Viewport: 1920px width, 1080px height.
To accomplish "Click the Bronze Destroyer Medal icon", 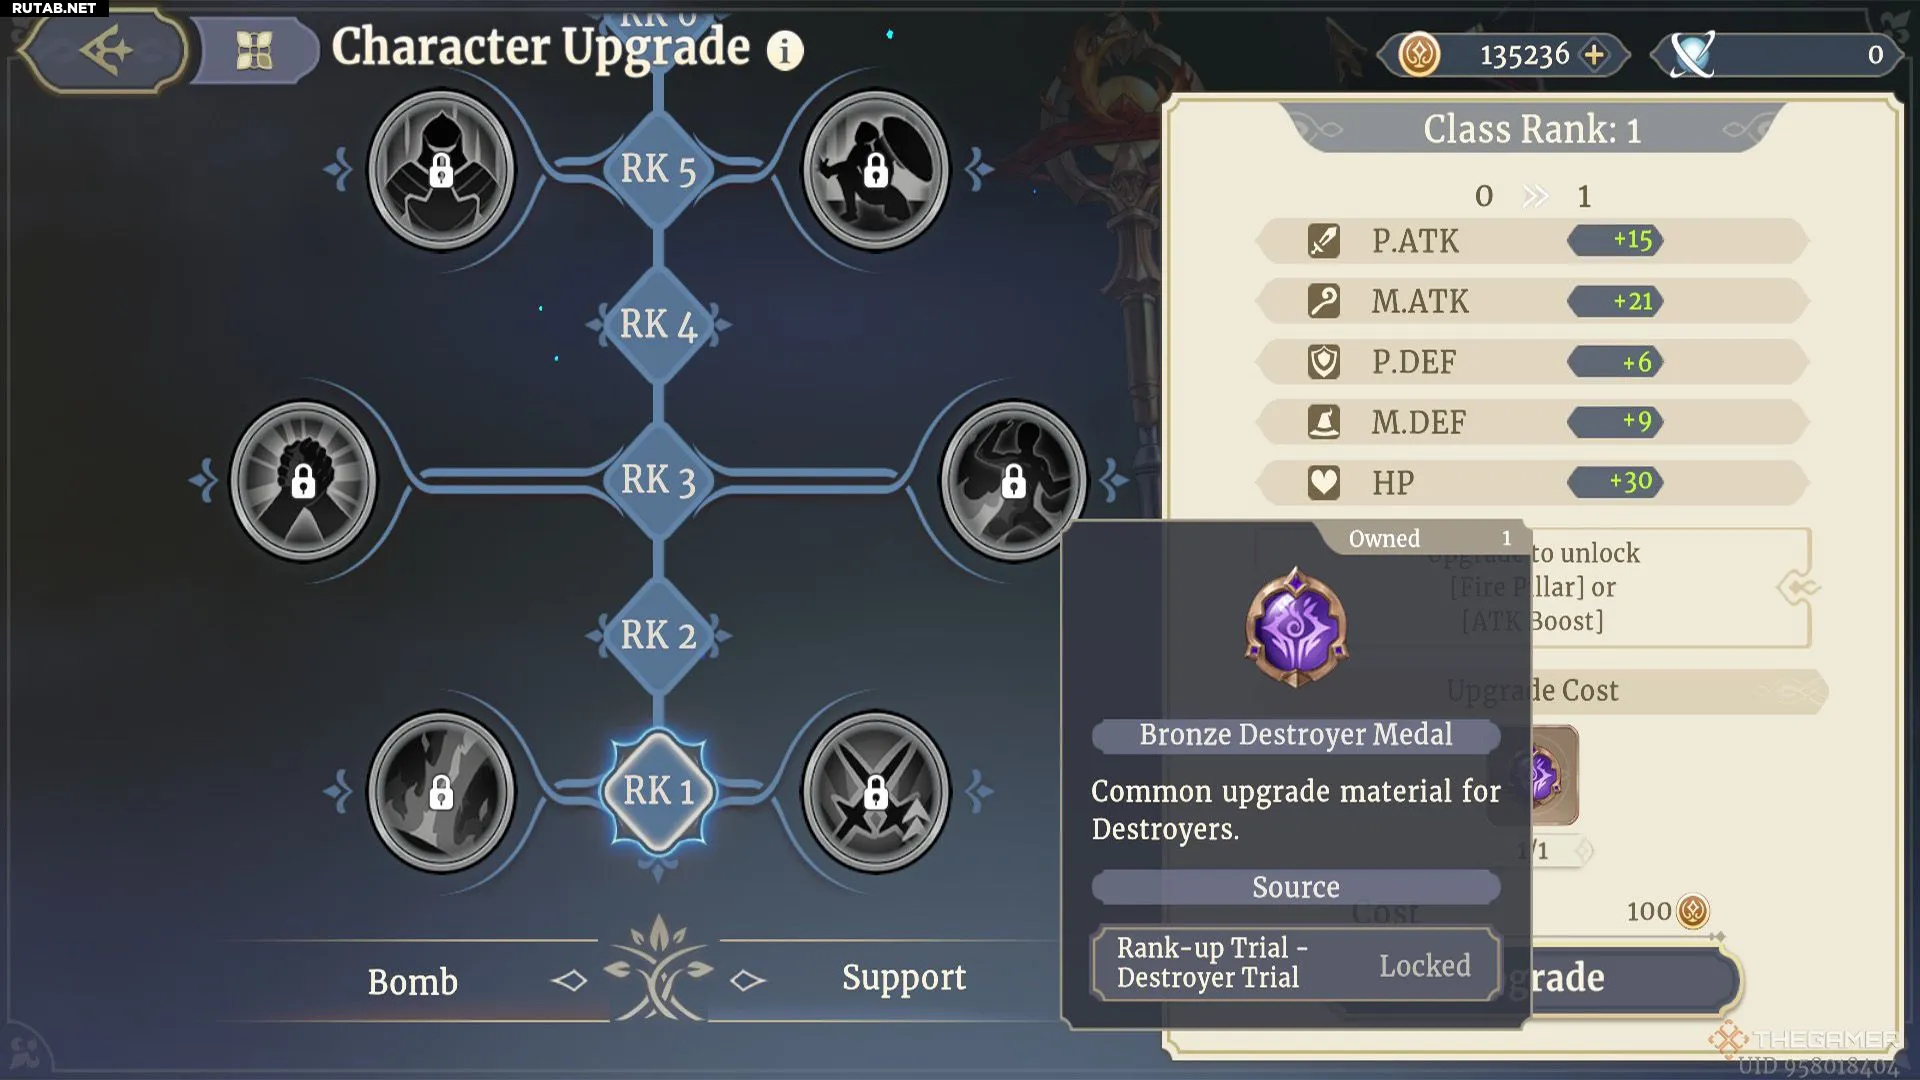I will point(1296,628).
